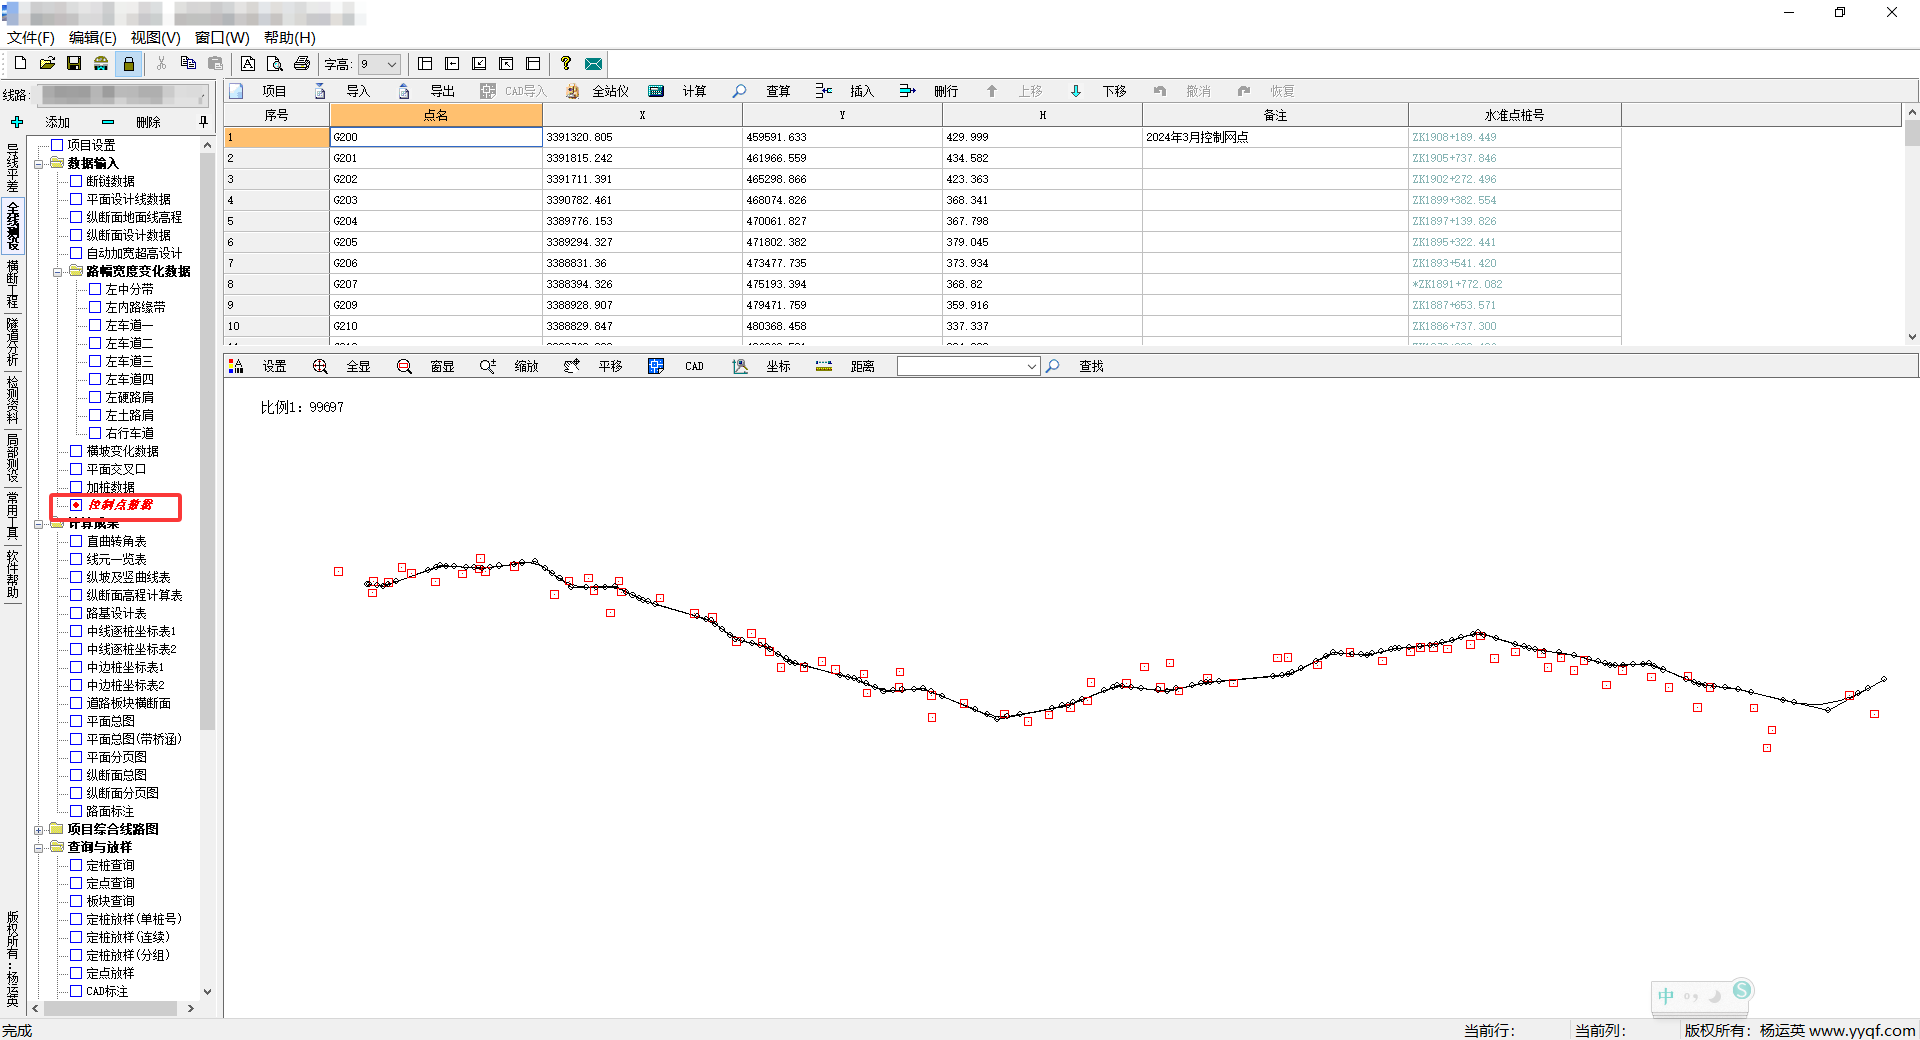Image resolution: width=1920 pixels, height=1040 pixels.
Task: Click the Open folder icon
Action: click(x=47, y=63)
